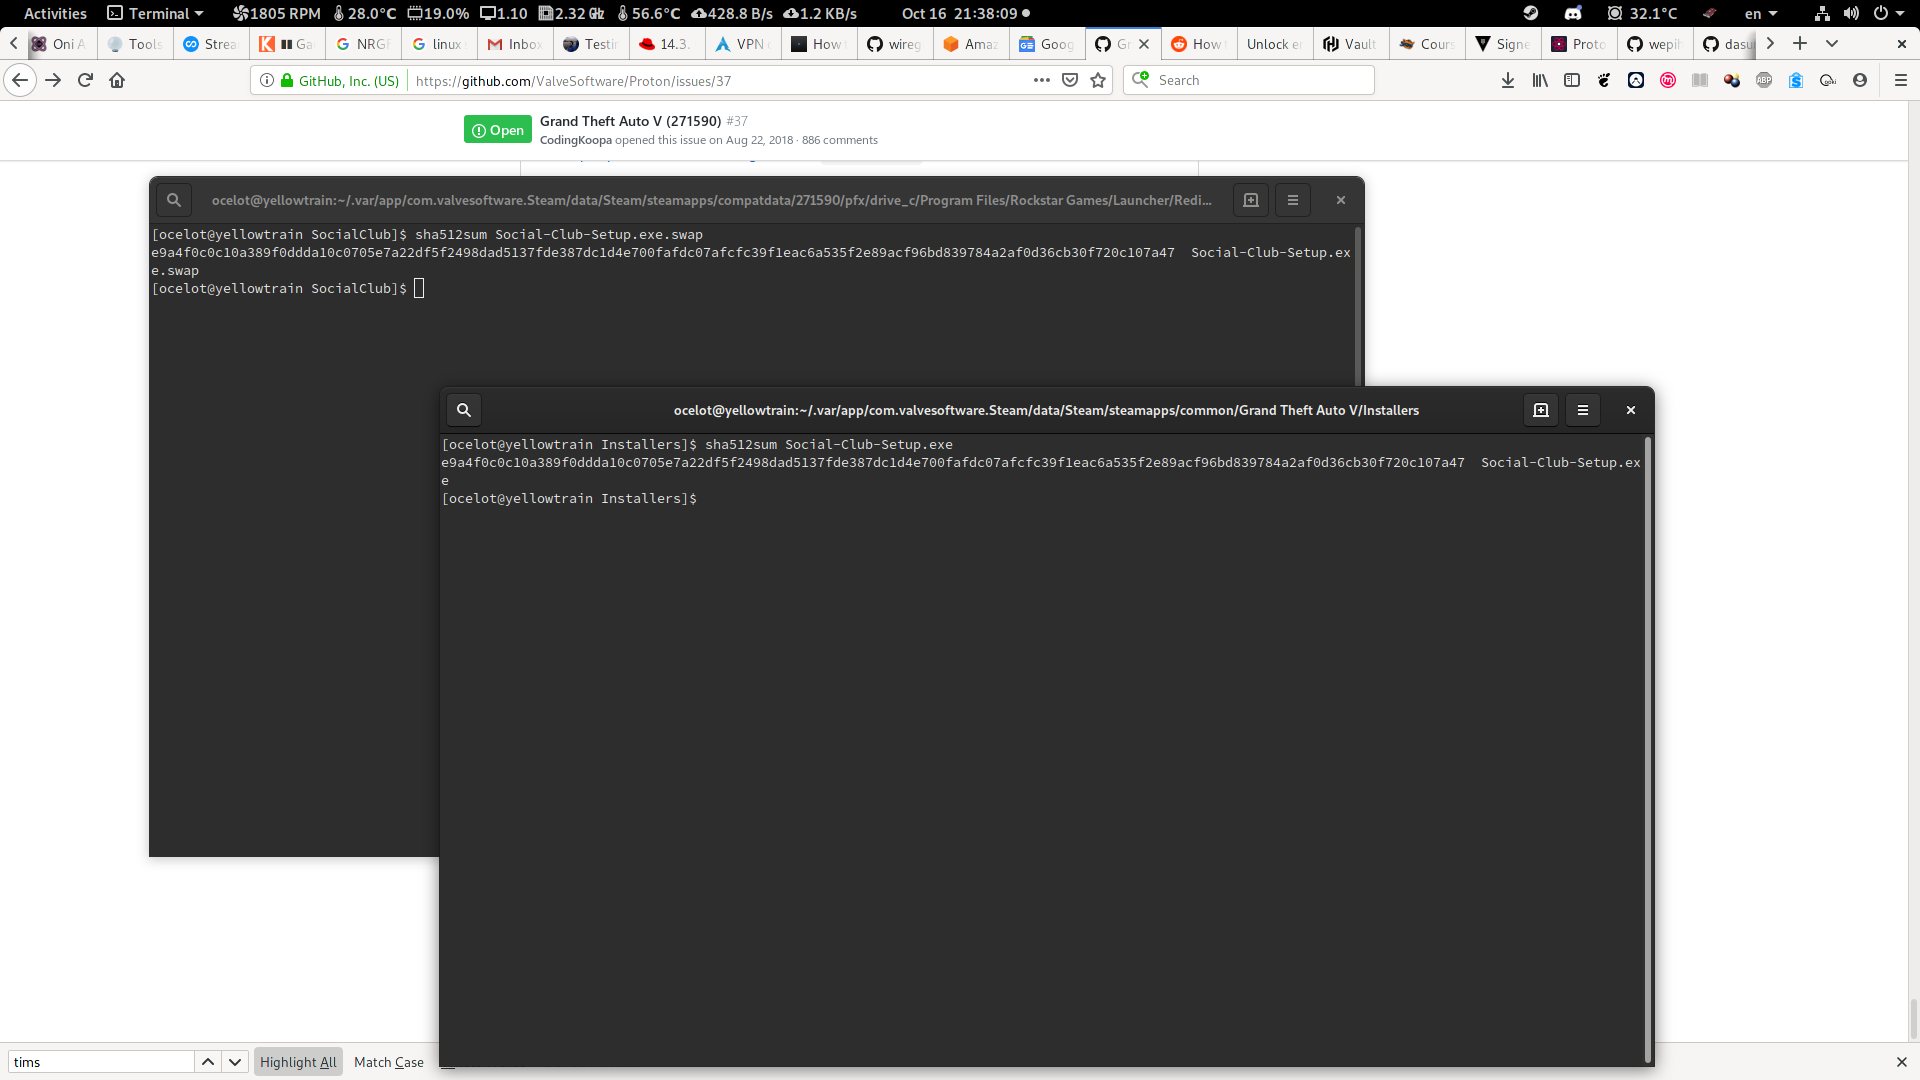Screen dimensions: 1920x1080
Task: Open the page actions three-dot menu
Action: pos(1042,80)
